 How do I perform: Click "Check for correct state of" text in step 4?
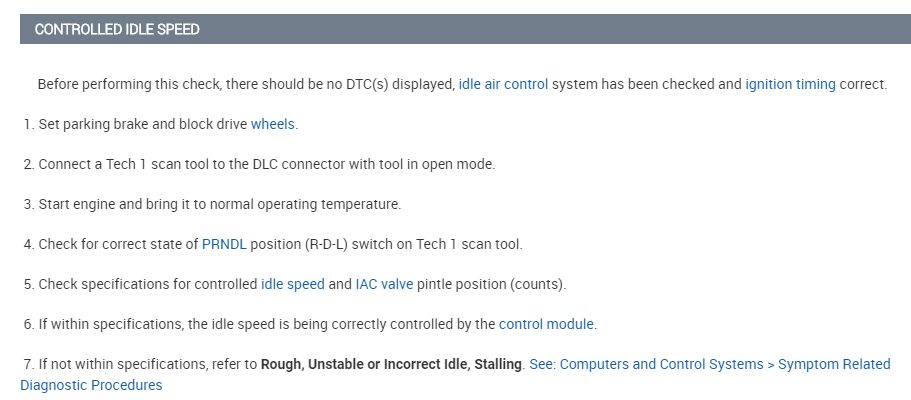[x=118, y=244]
